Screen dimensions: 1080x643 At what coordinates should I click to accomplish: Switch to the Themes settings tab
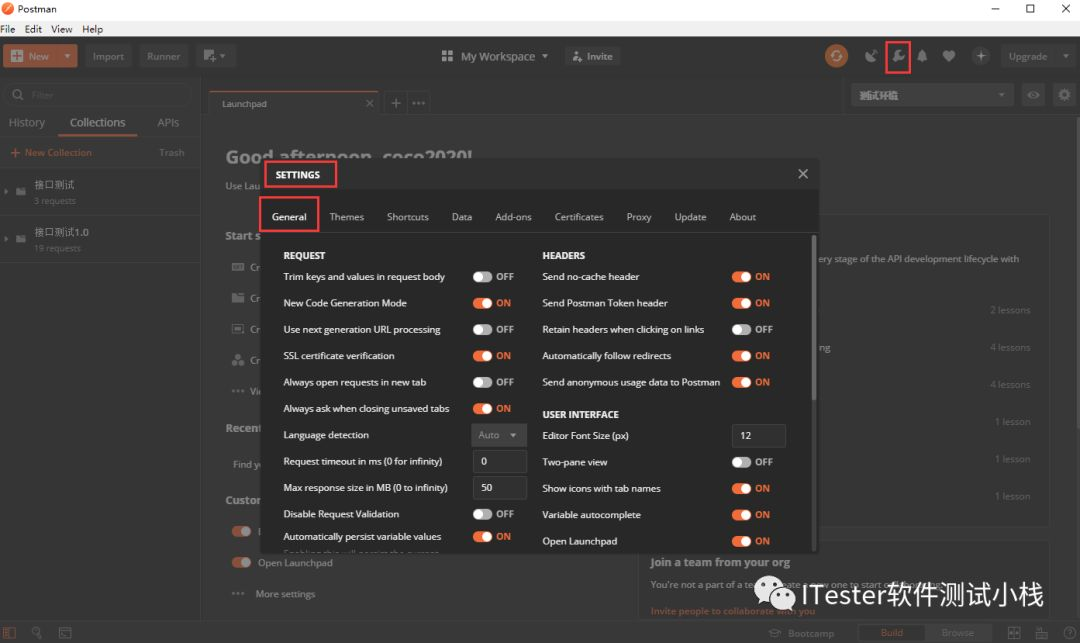point(346,217)
